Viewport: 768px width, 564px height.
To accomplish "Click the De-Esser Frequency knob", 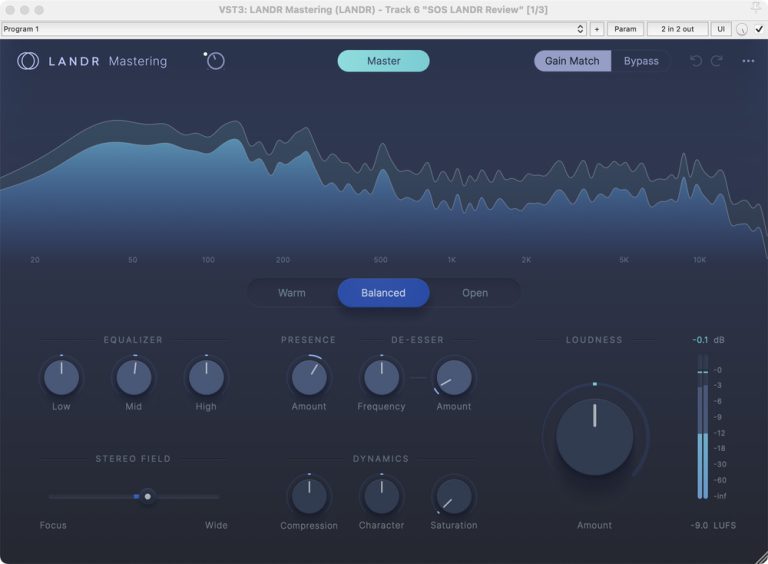I will pyautogui.click(x=382, y=377).
